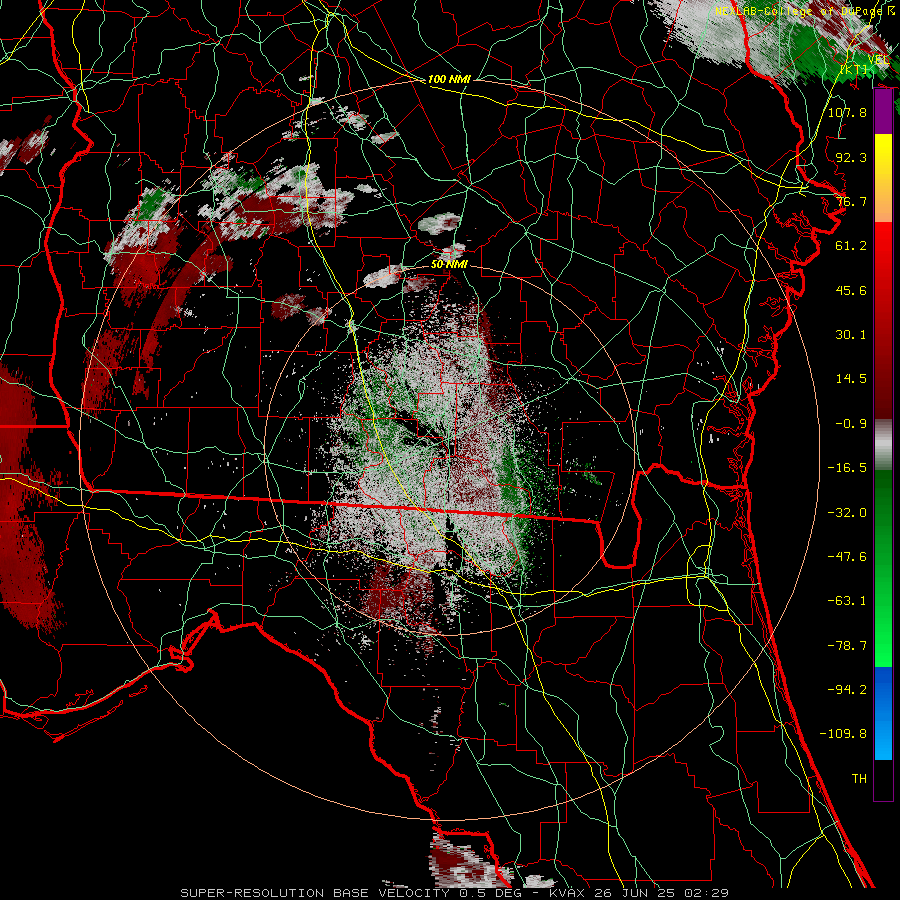Click the -94.2 velocity scale value
The width and height of the screenshot is (900, 900).
pos(847,690)
